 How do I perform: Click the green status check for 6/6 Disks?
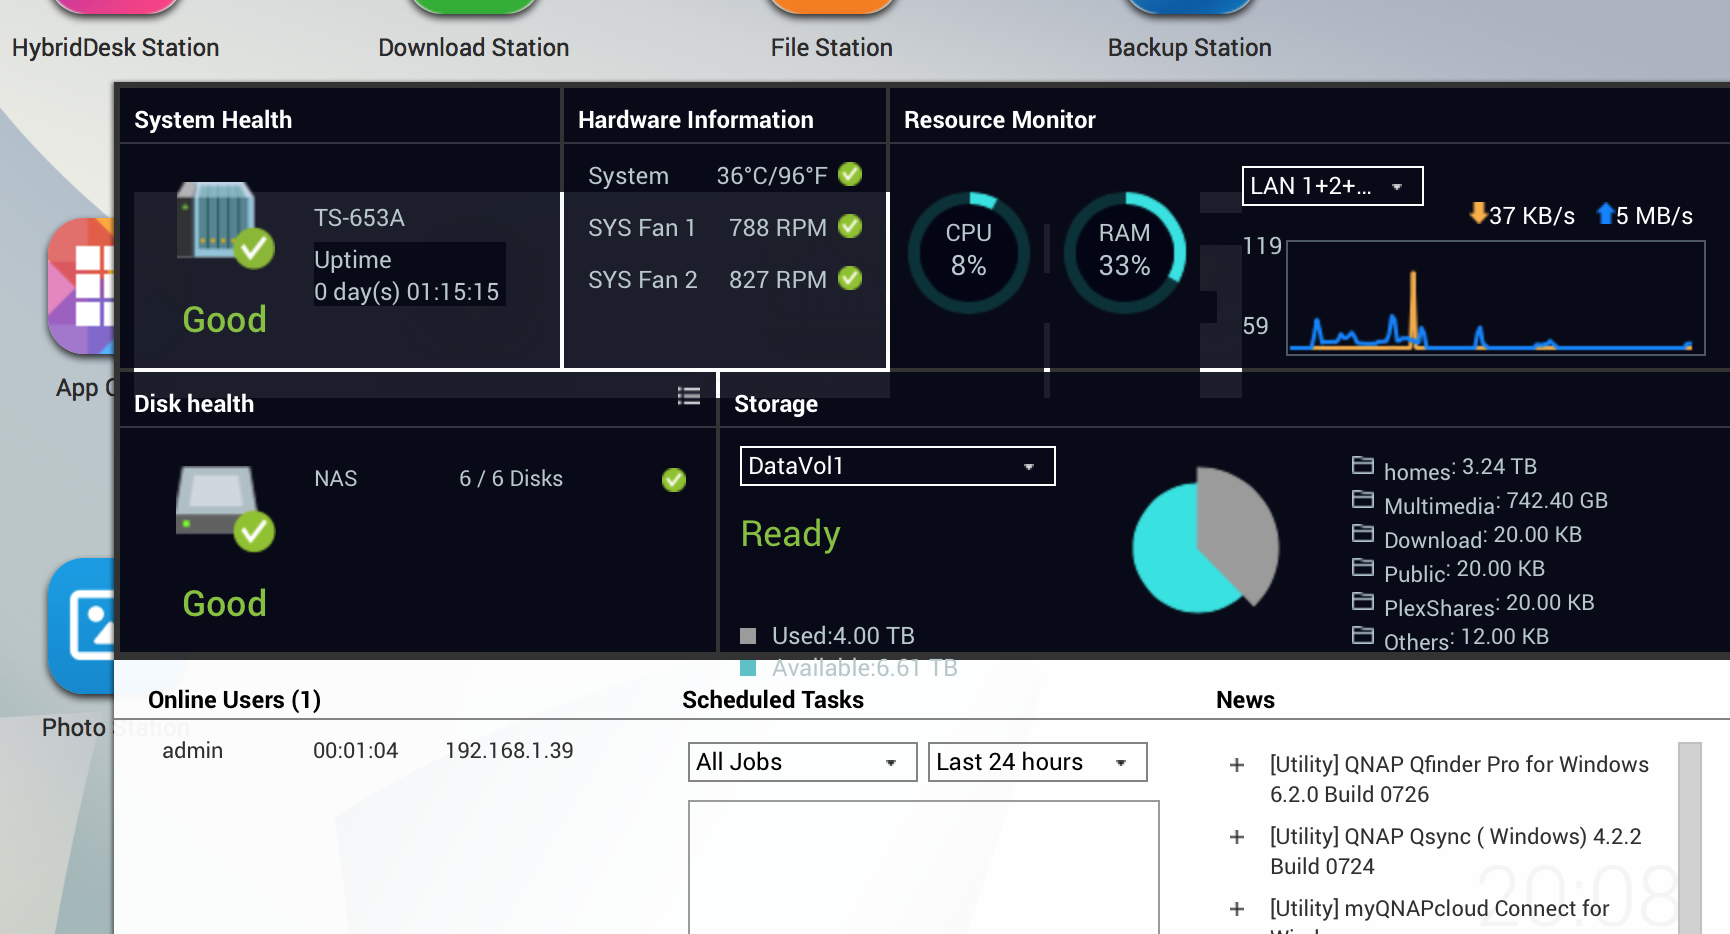[674, 480]
